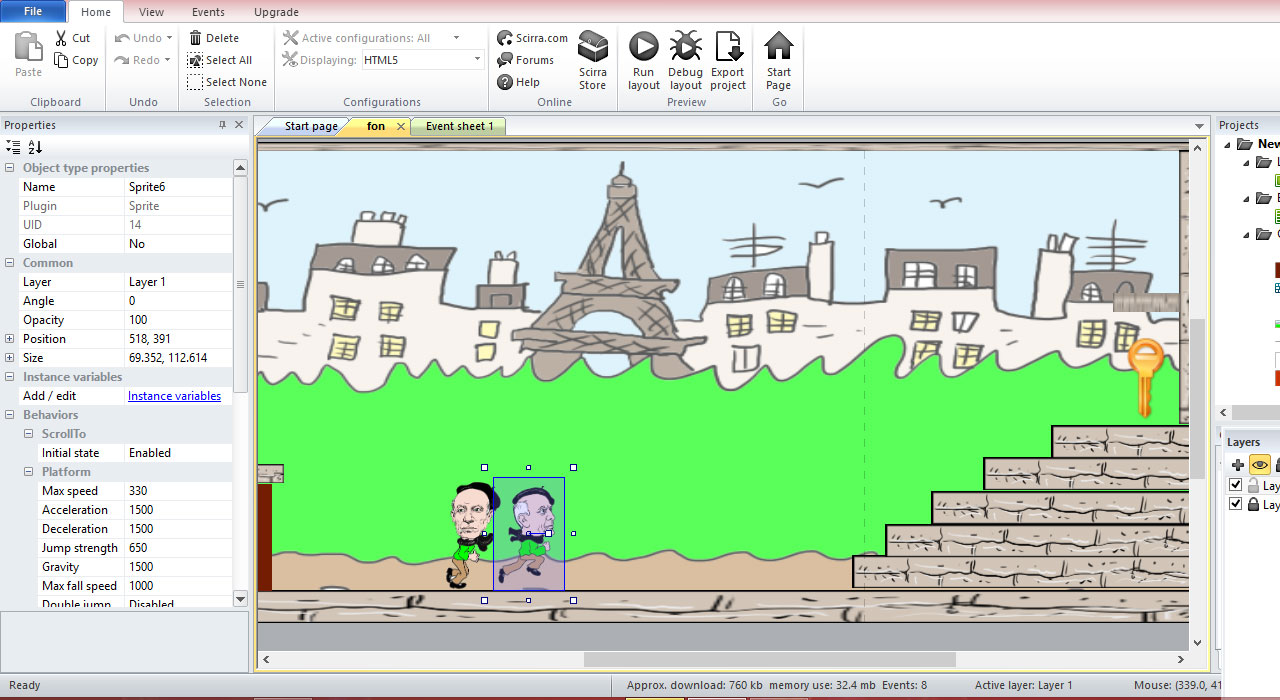This screenshot has width=1280, height=700.
Task: Click the Delete trash icon
Action: point(196,38)
